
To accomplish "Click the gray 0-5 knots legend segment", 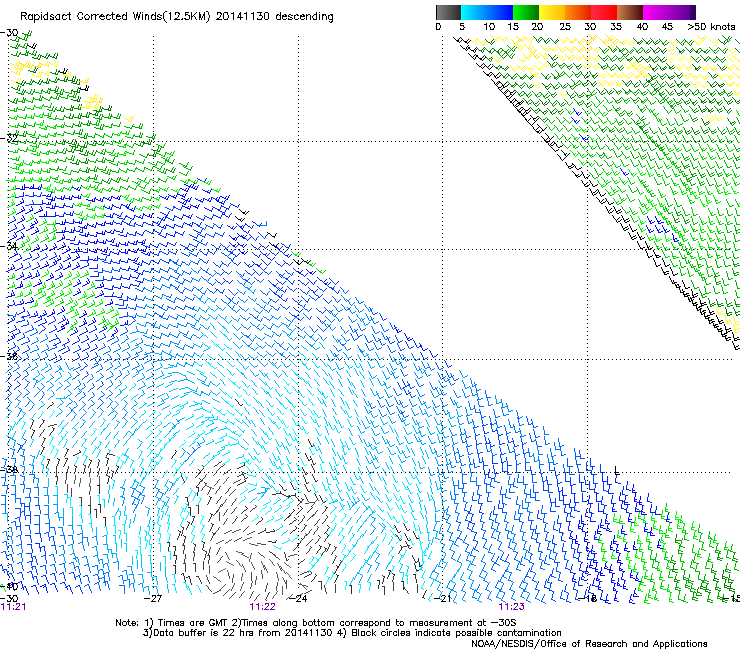I will click(448, 12).
